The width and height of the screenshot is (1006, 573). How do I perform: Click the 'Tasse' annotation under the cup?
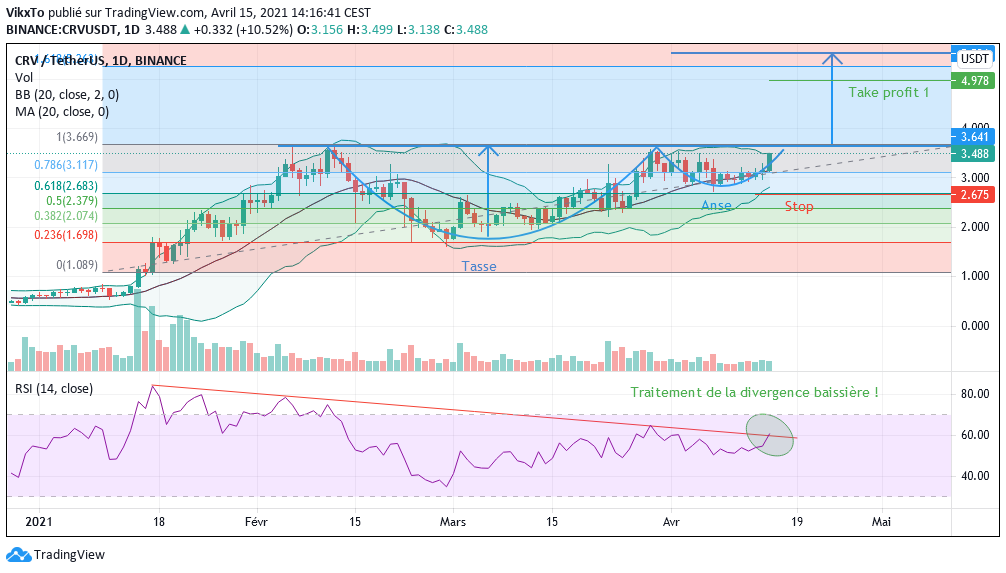coord(479,266)
